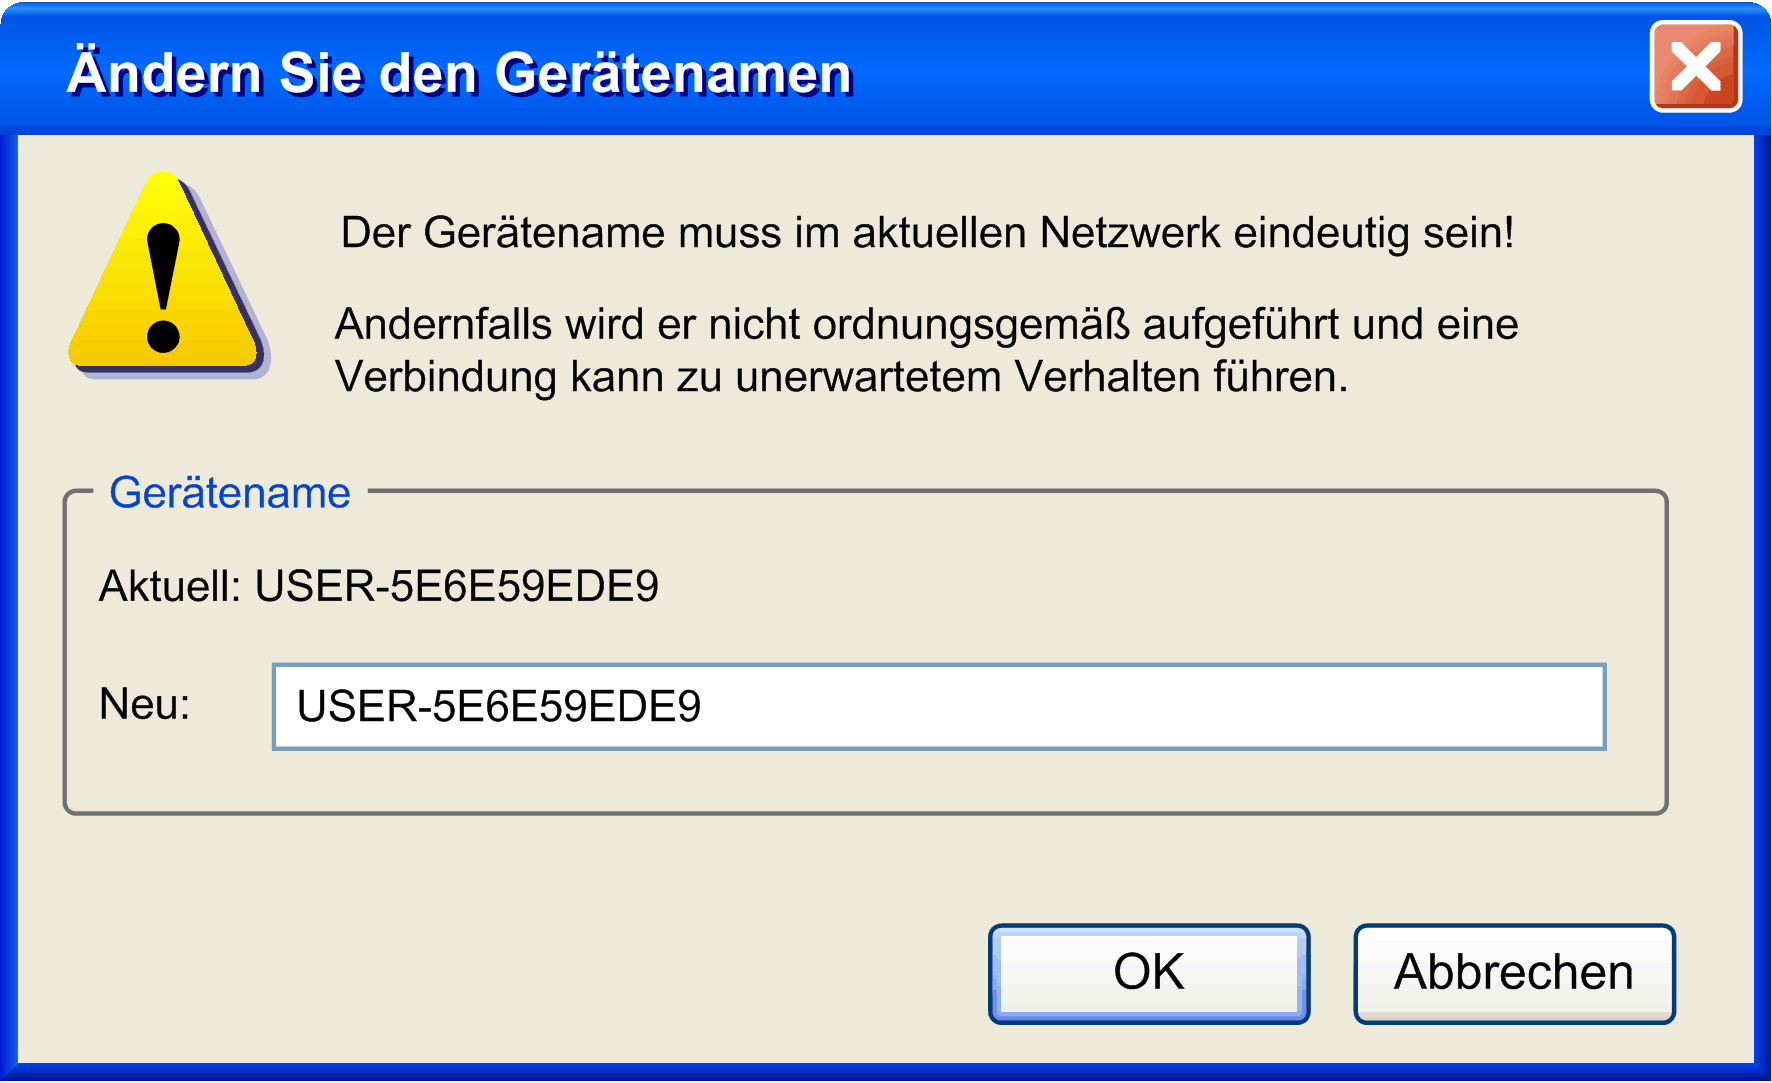Close the dialog with the red X
This screenshot has height=1083, width=1772.
click(x=1695, y=67)
